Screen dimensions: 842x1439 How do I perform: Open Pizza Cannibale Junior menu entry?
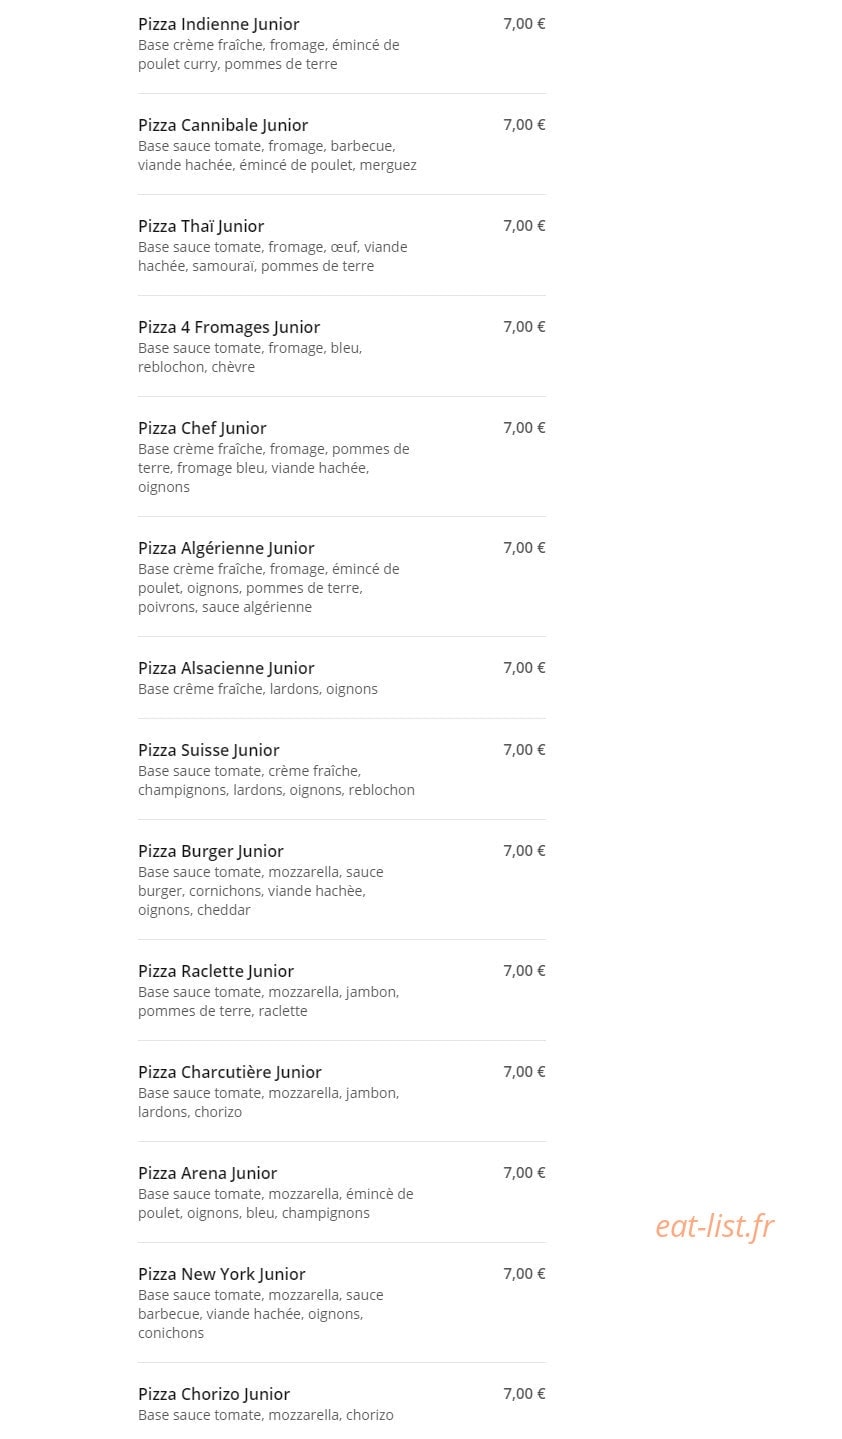point(223,125)
